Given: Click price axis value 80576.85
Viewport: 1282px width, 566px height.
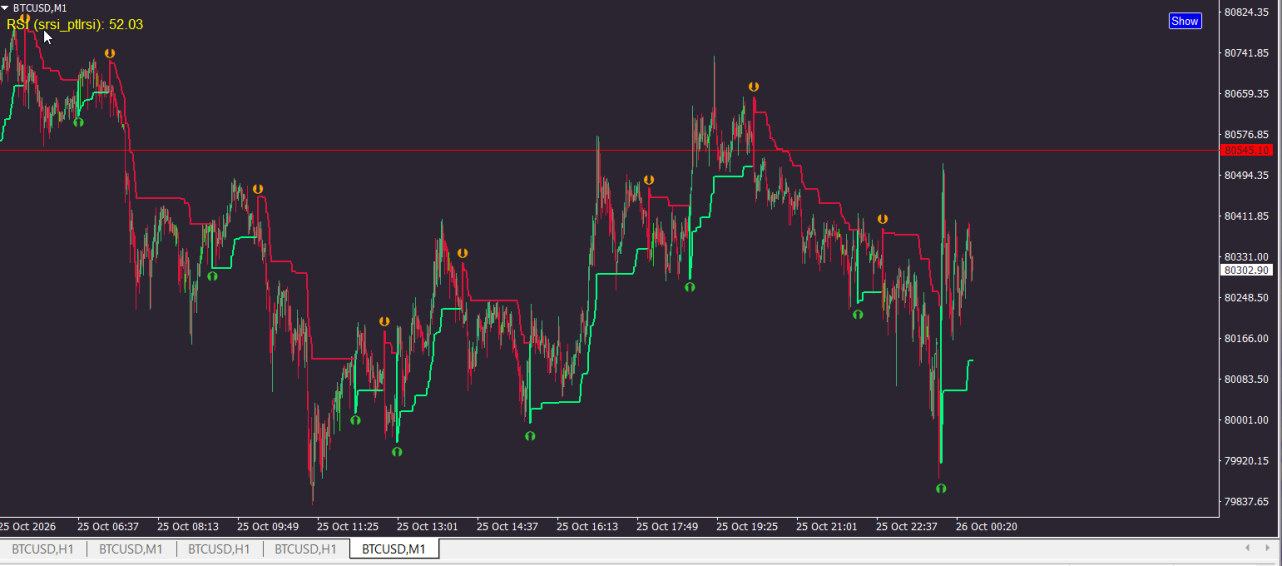Looking at the screenshot, I should click(x=1247, y=135).
